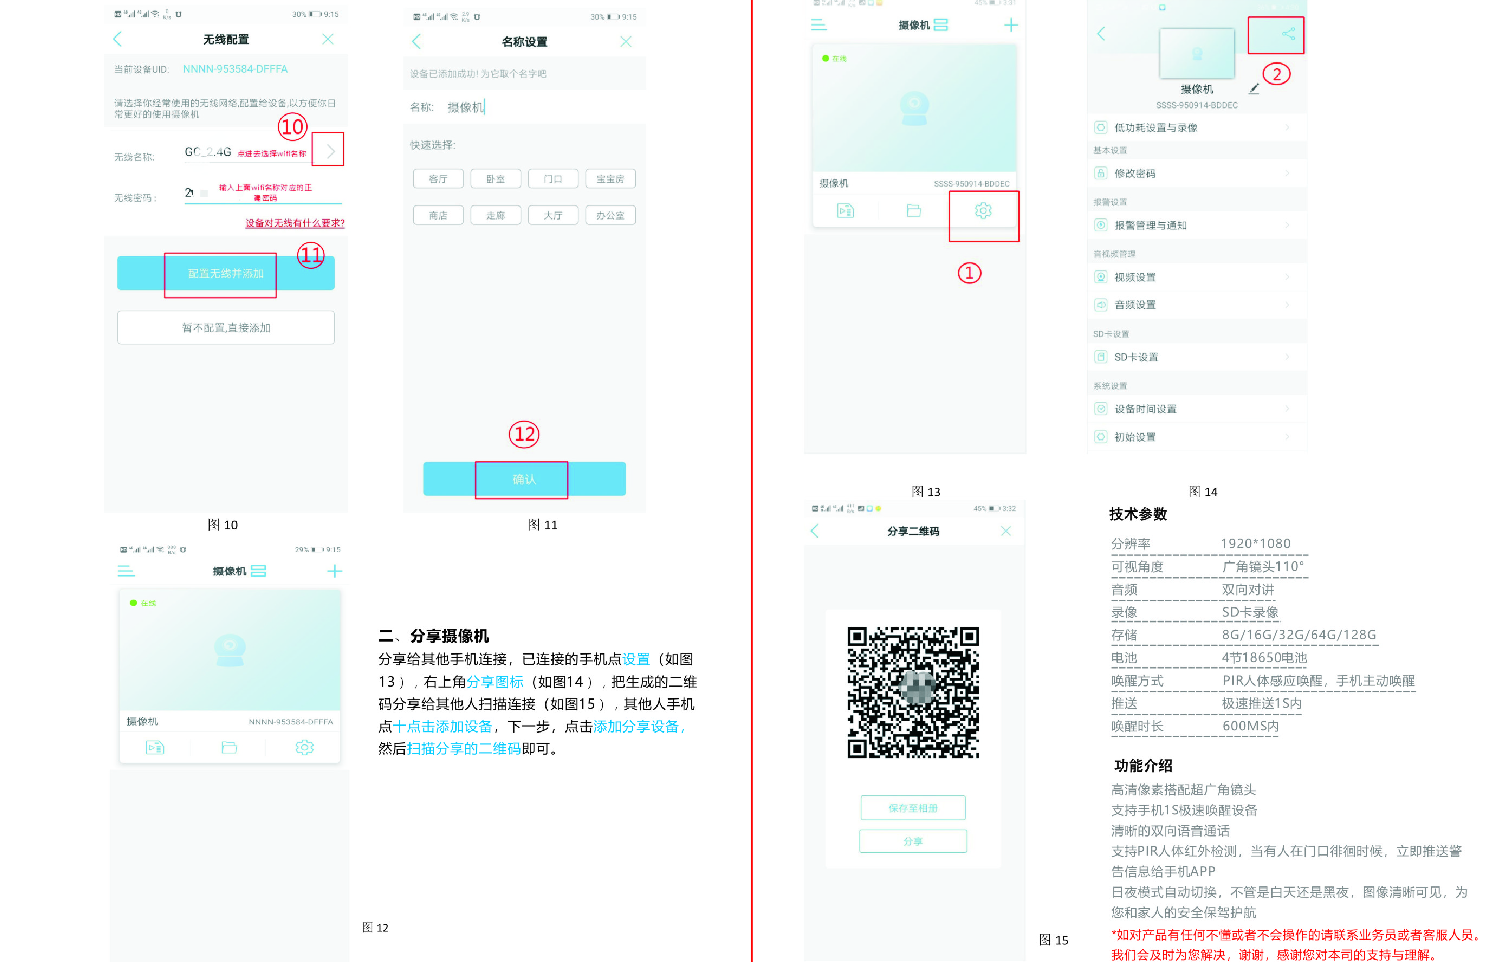Tap the pencil edit icon beside 摄像机 name
This screenshot has width=1502, height=962.
pos(1254,89)
